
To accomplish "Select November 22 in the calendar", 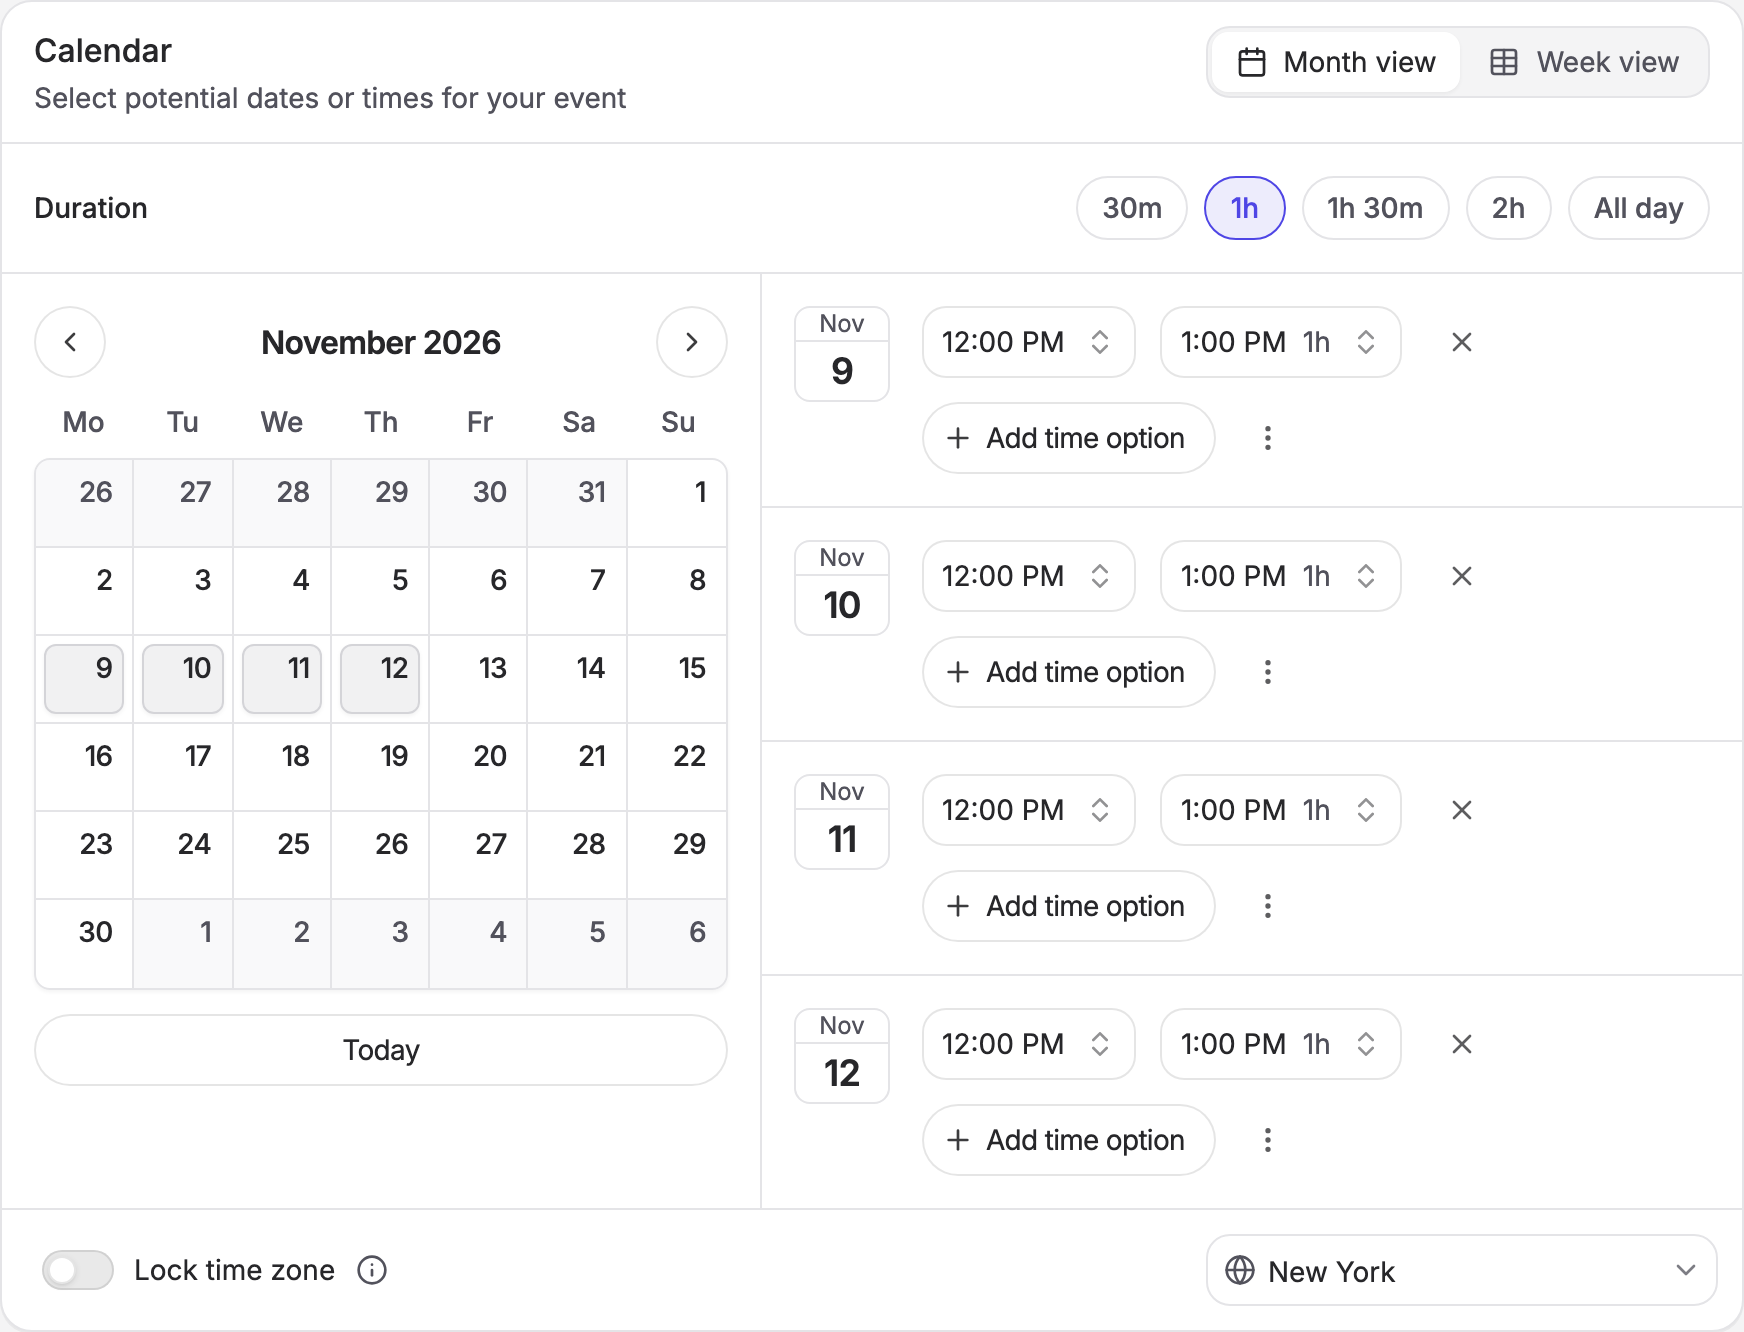I will 677,767.
